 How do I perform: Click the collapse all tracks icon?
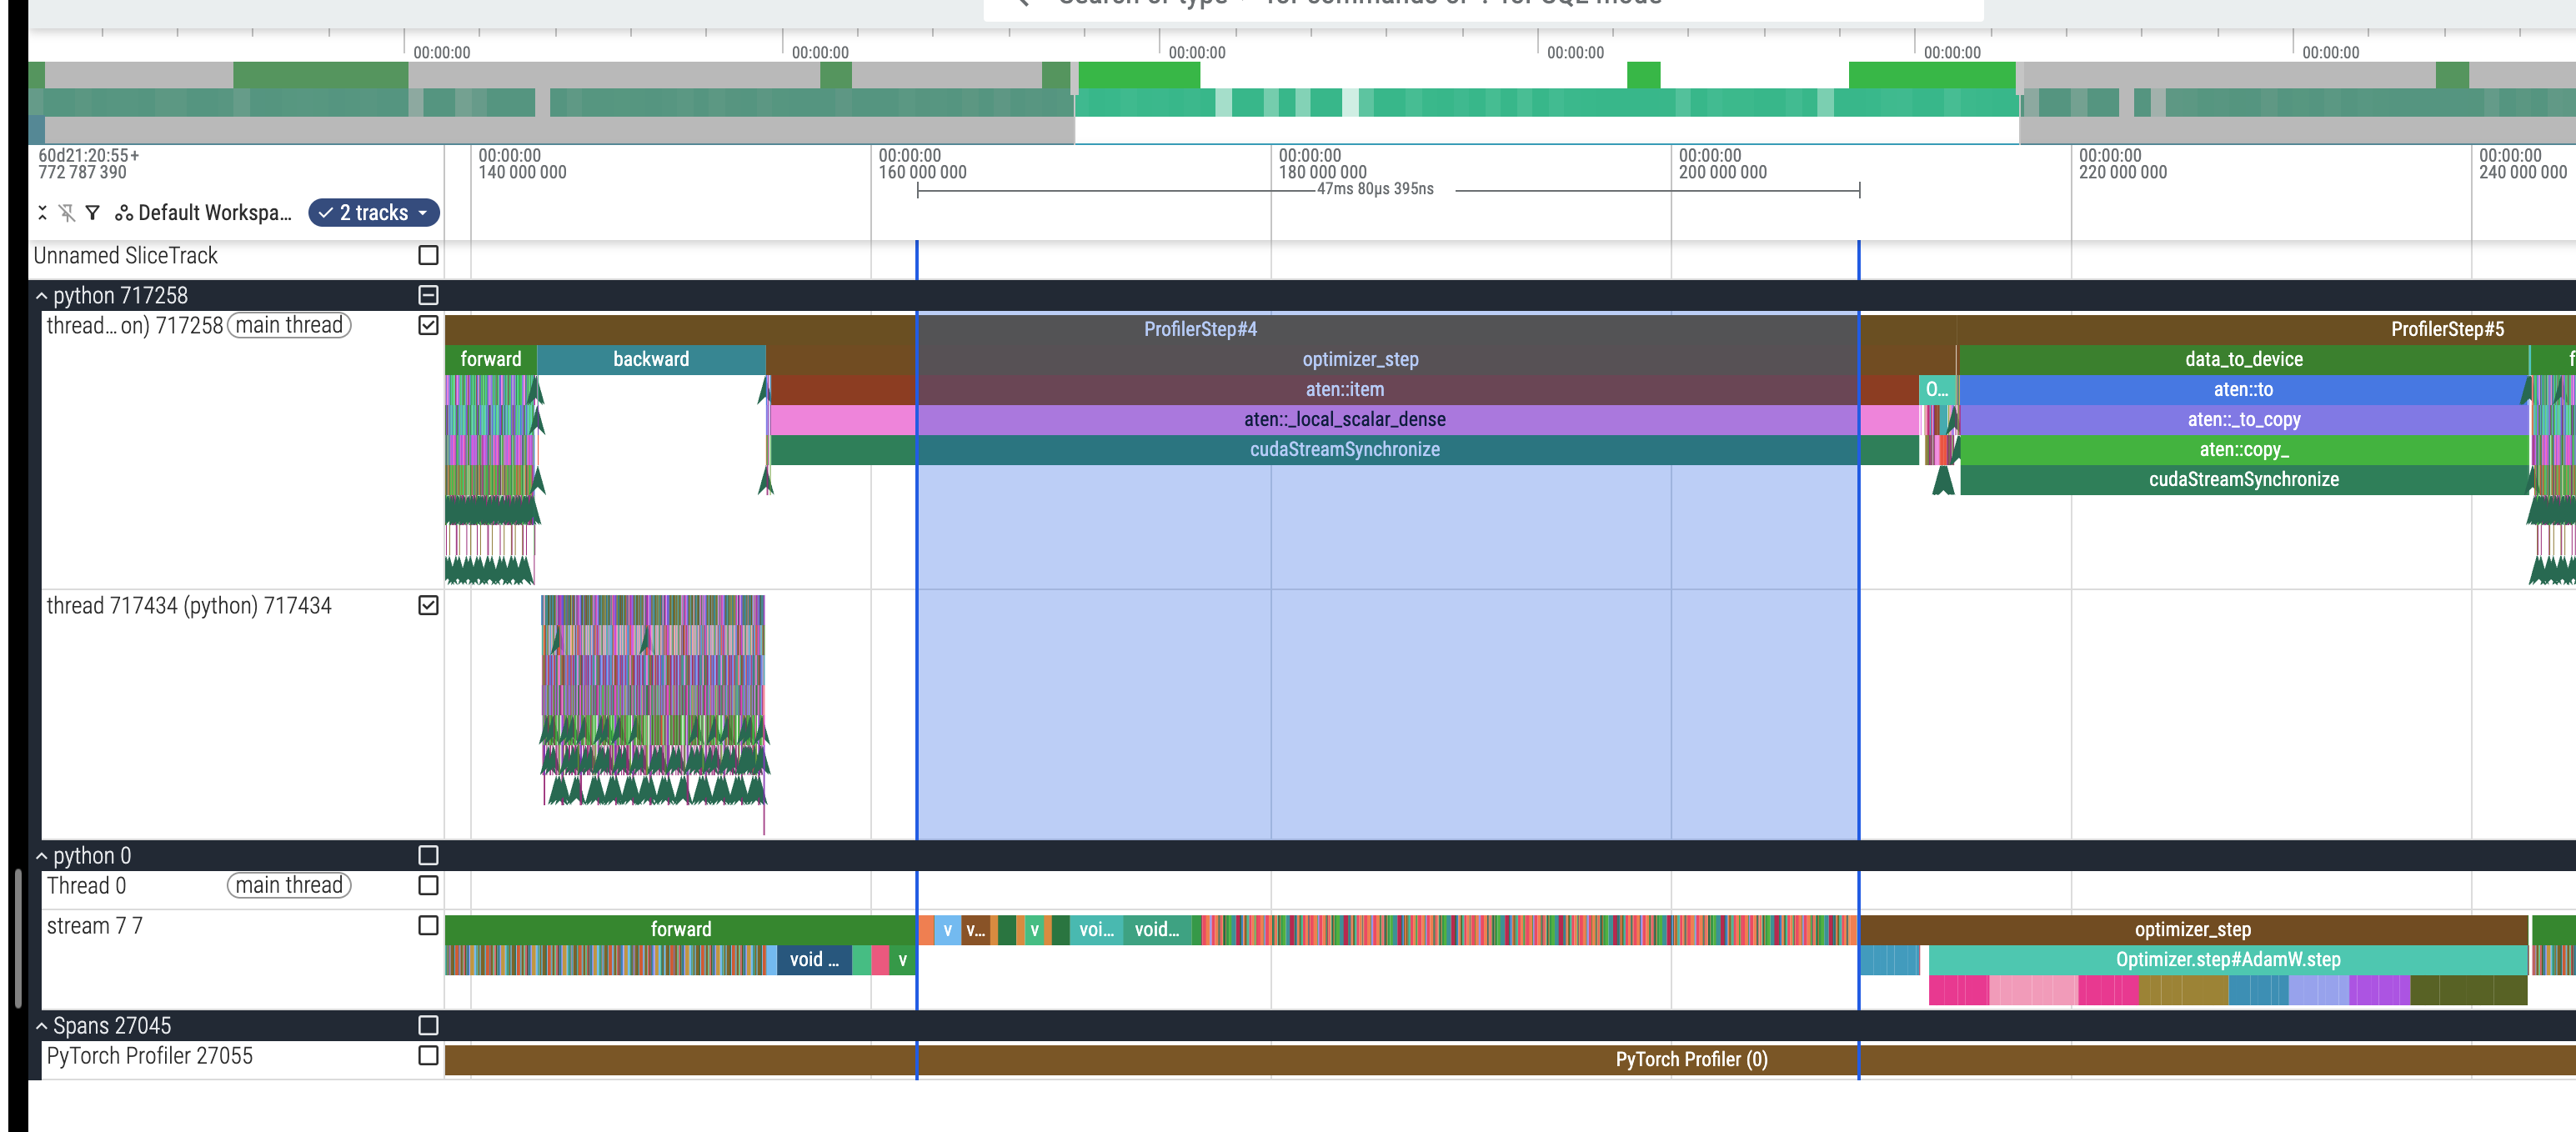pyautogui.click(x=42, y=213)
